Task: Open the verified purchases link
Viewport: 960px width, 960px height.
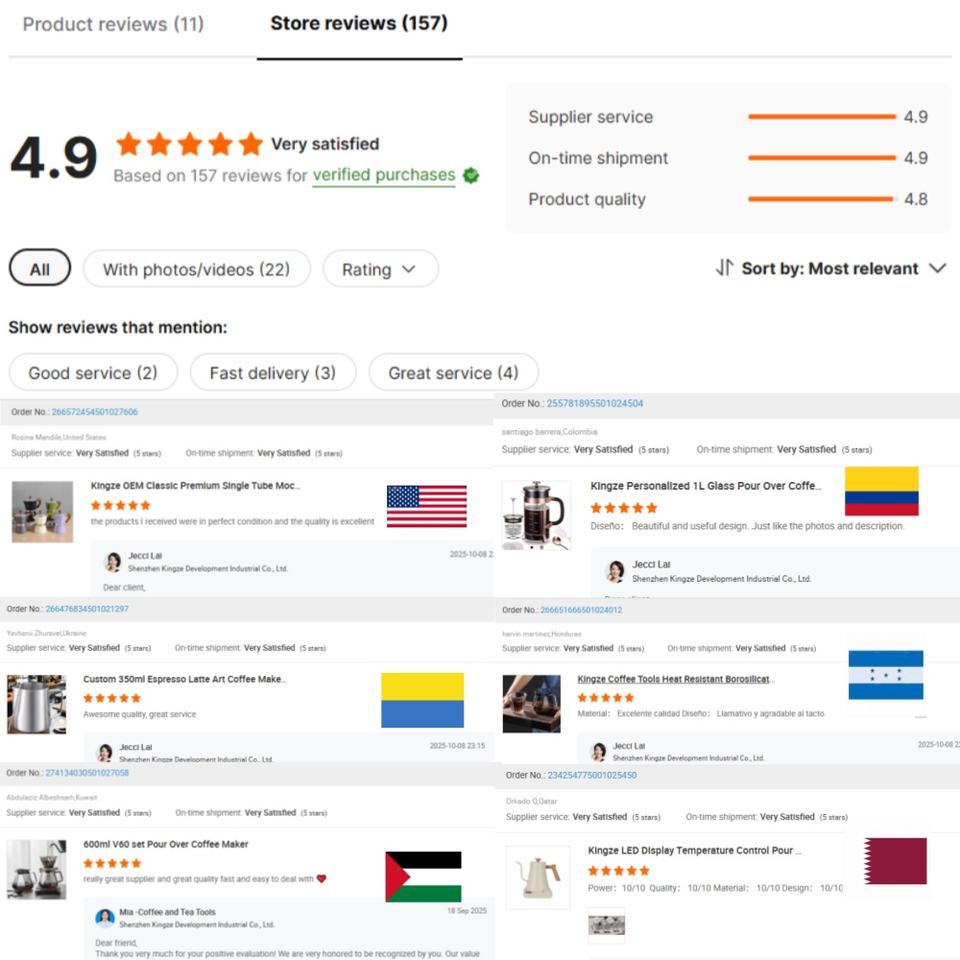Action: point(384,175)
